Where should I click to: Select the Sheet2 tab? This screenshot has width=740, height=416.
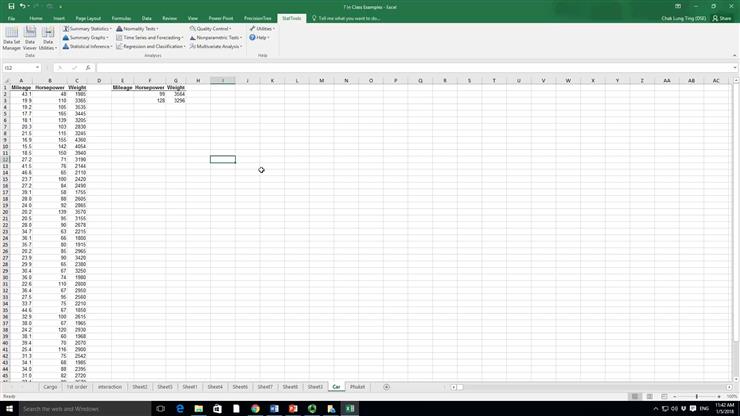click(x=140, y=387)
